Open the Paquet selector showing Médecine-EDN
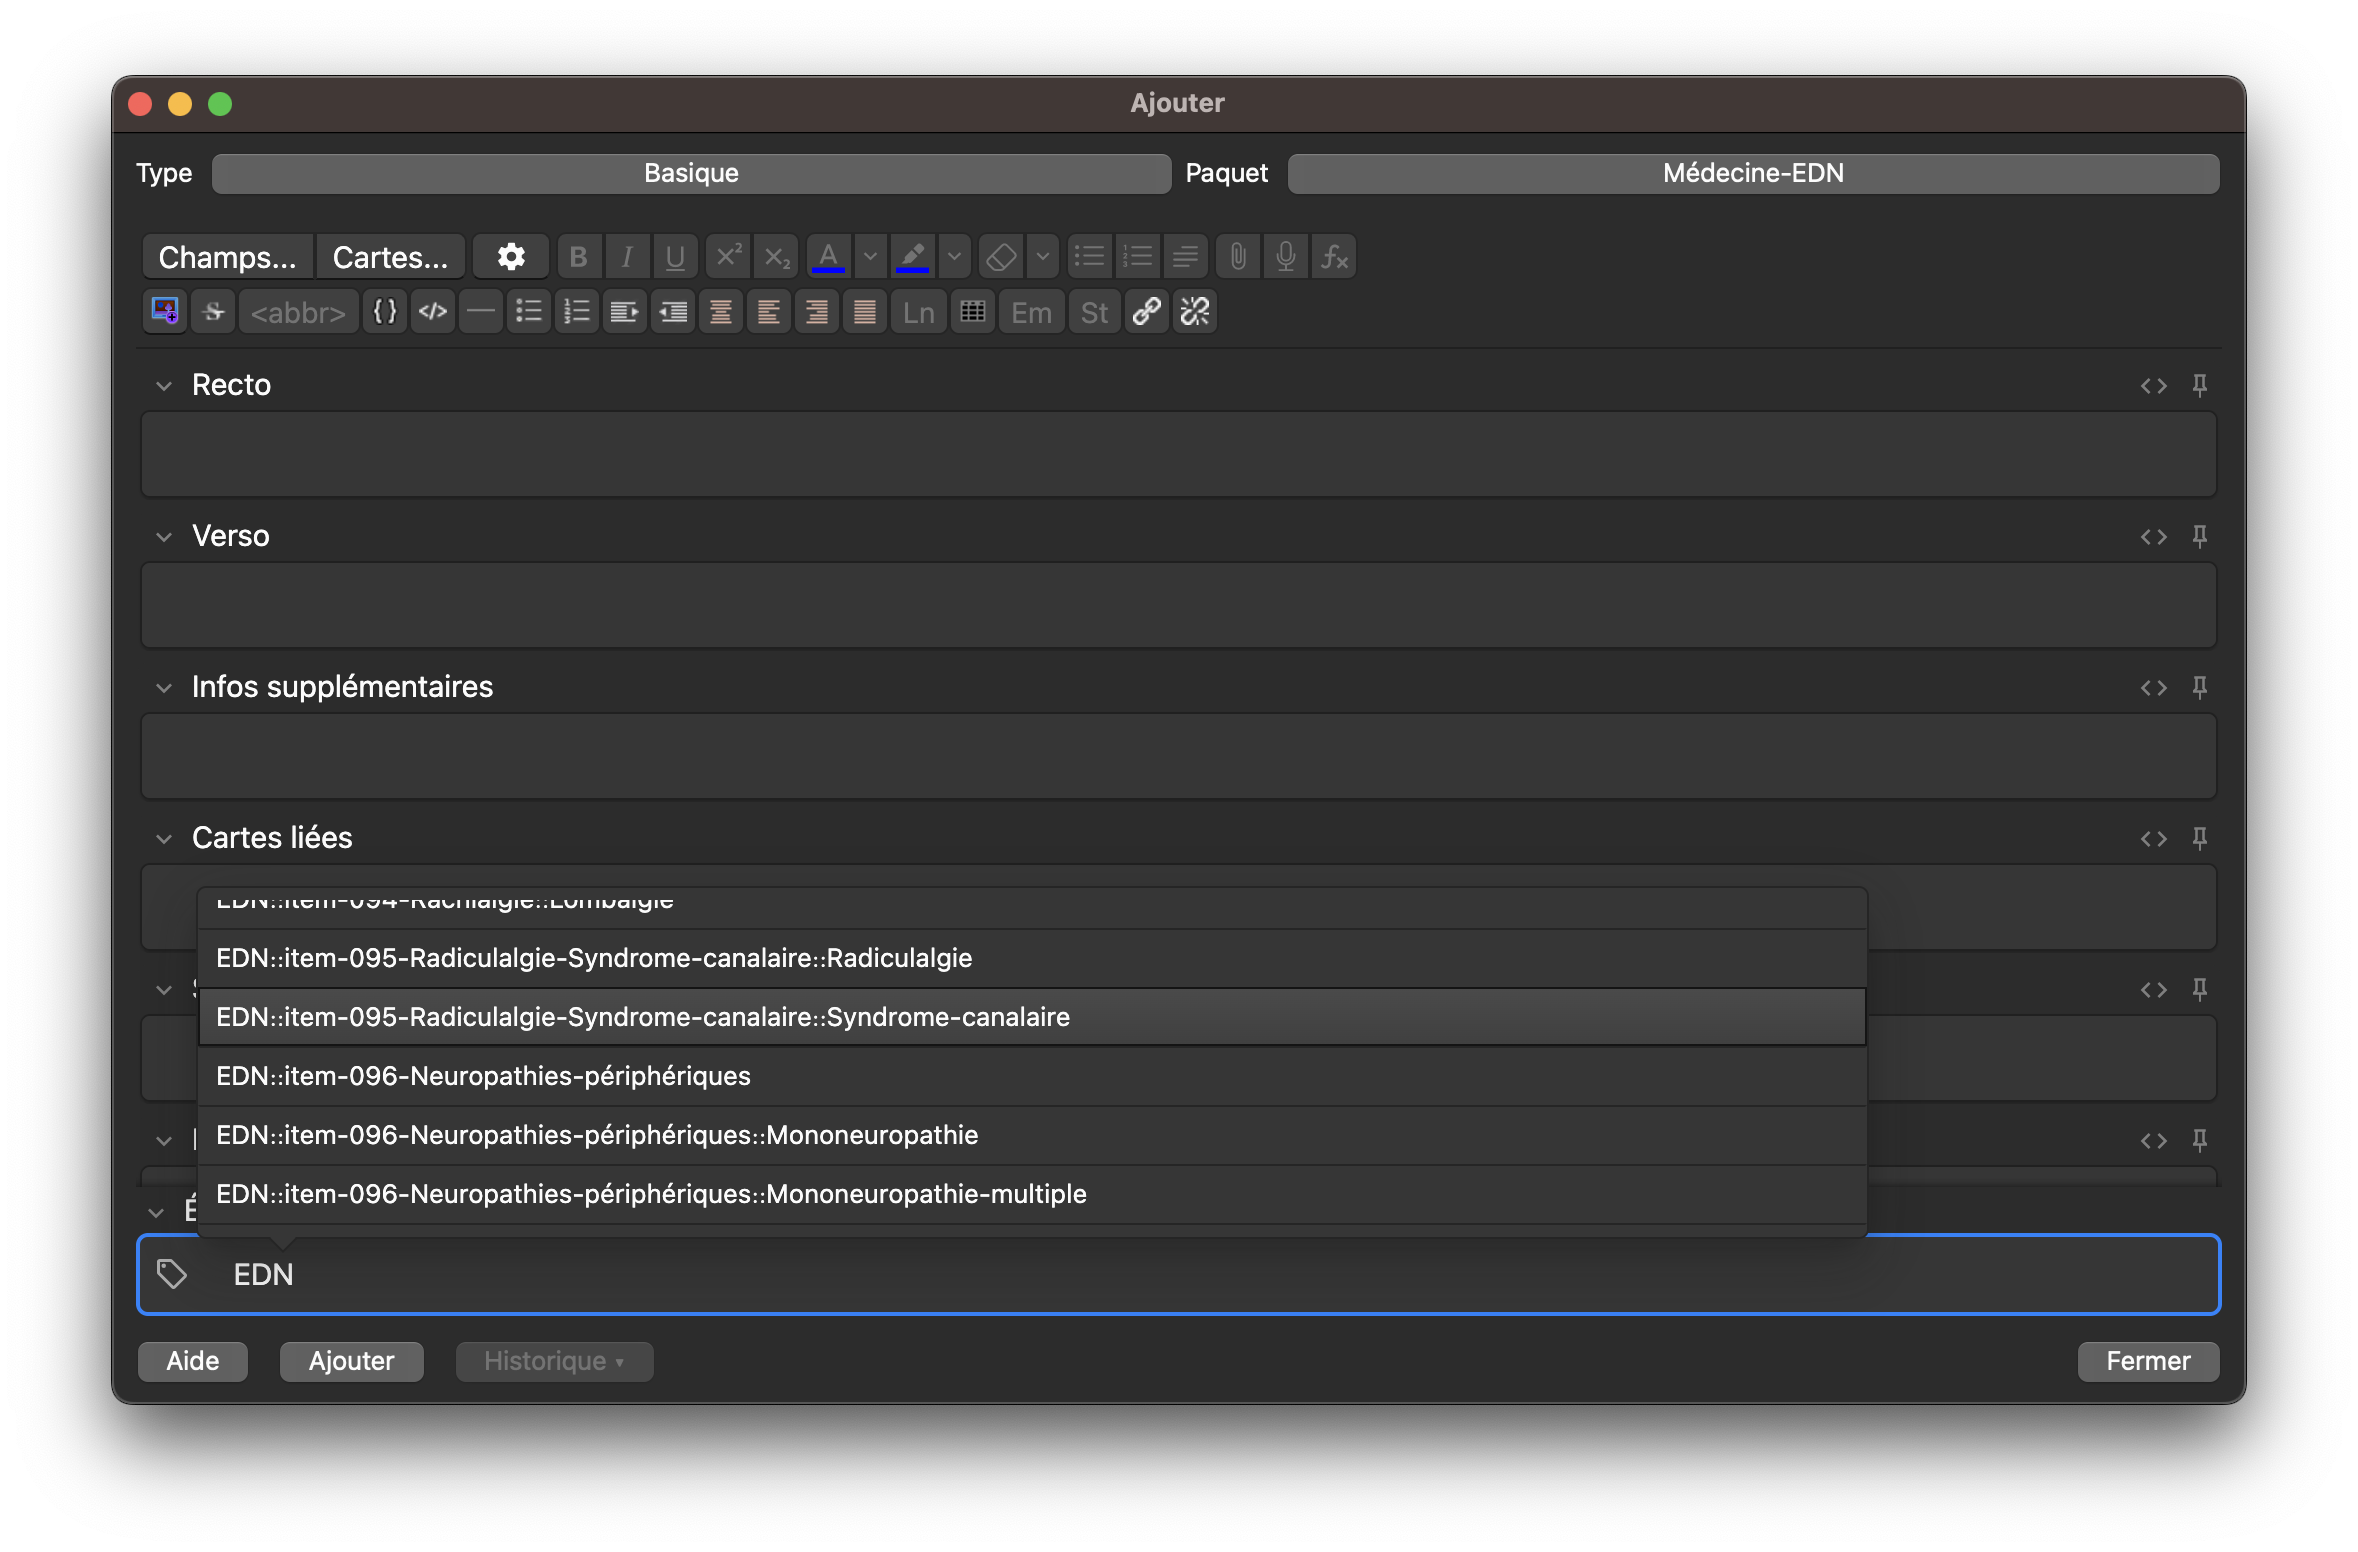The width and height of the screenshot is (2358, 1552). pyautogui.click(x=1753, y=173)
